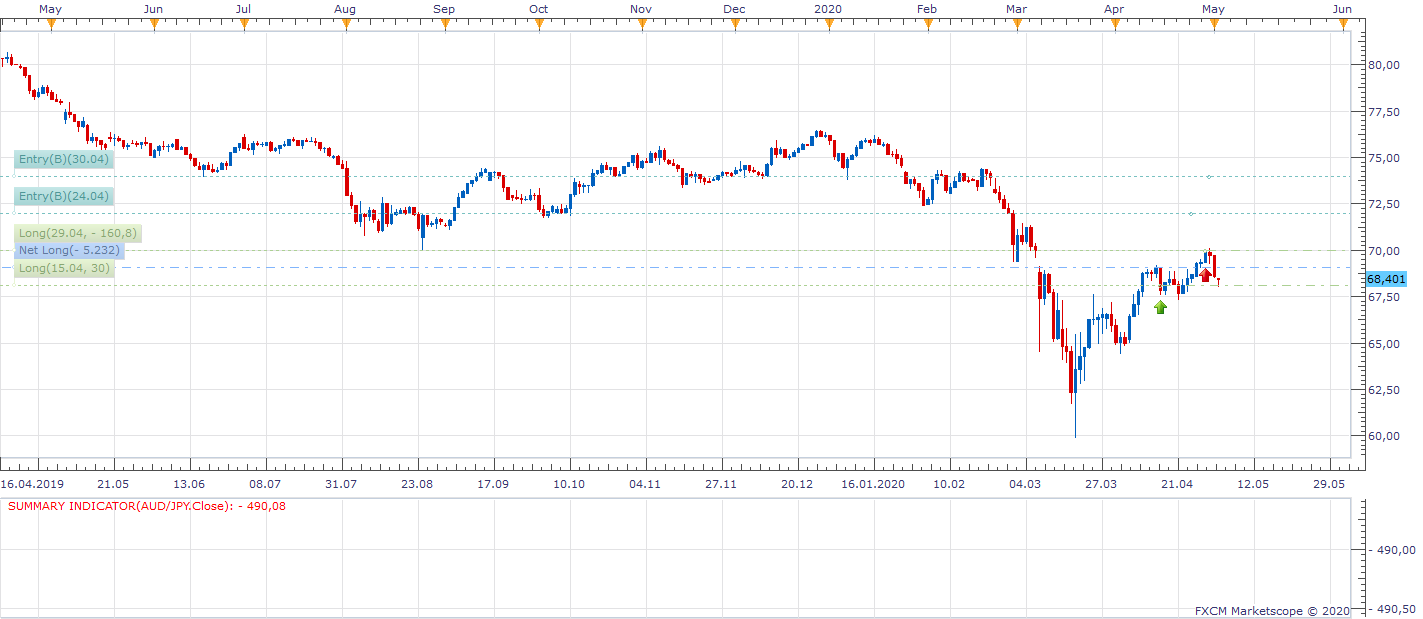
Task: Click the - 490,00 indicator axis value
Action: point(1391,550)
